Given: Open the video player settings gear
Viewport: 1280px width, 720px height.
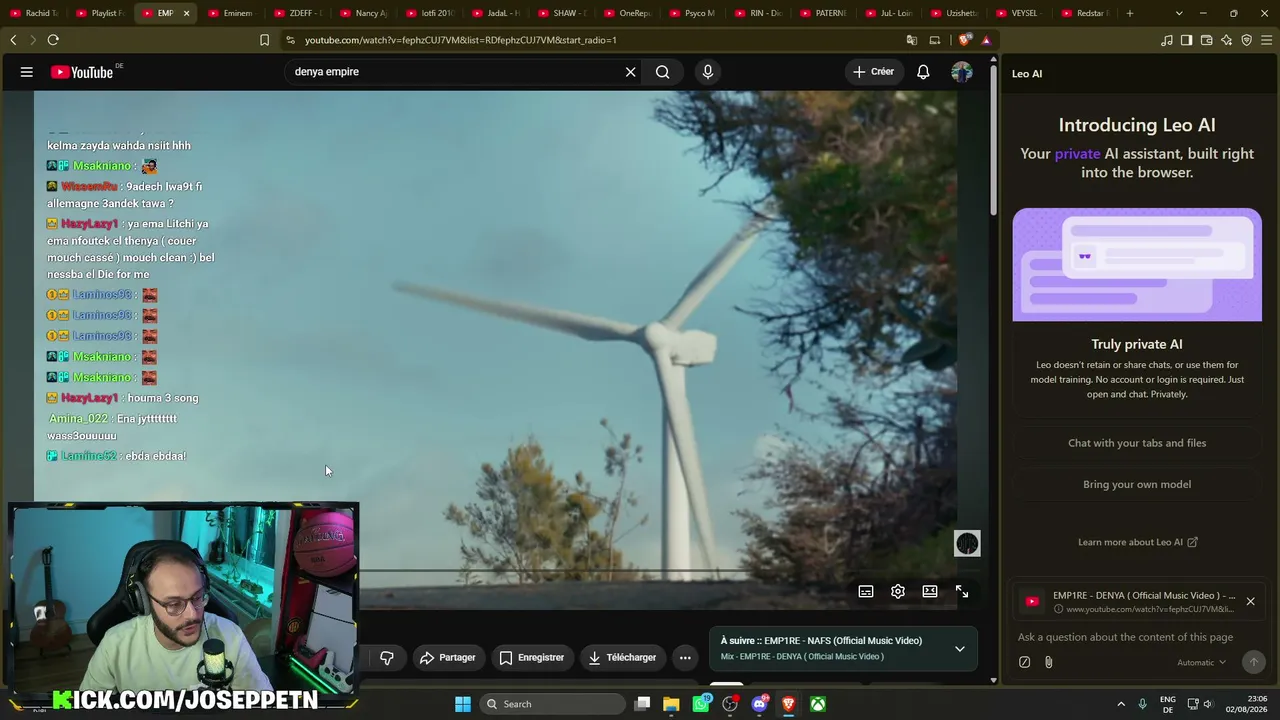Looking at the screenshot, I should tap(898, 592).
